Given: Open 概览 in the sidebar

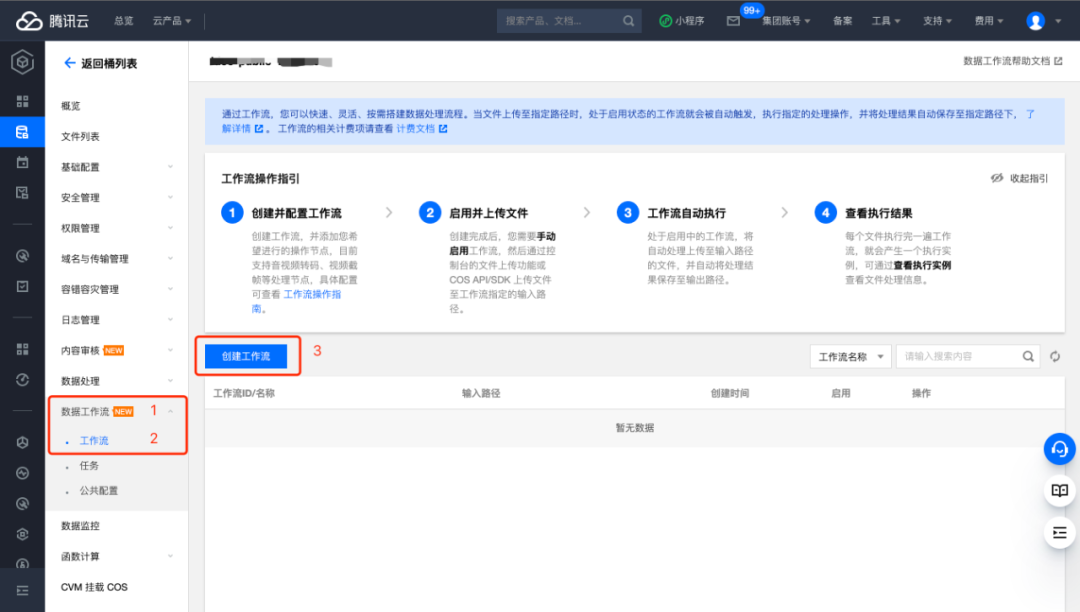Looking at the screenshot, I should [x=70, y=106].
